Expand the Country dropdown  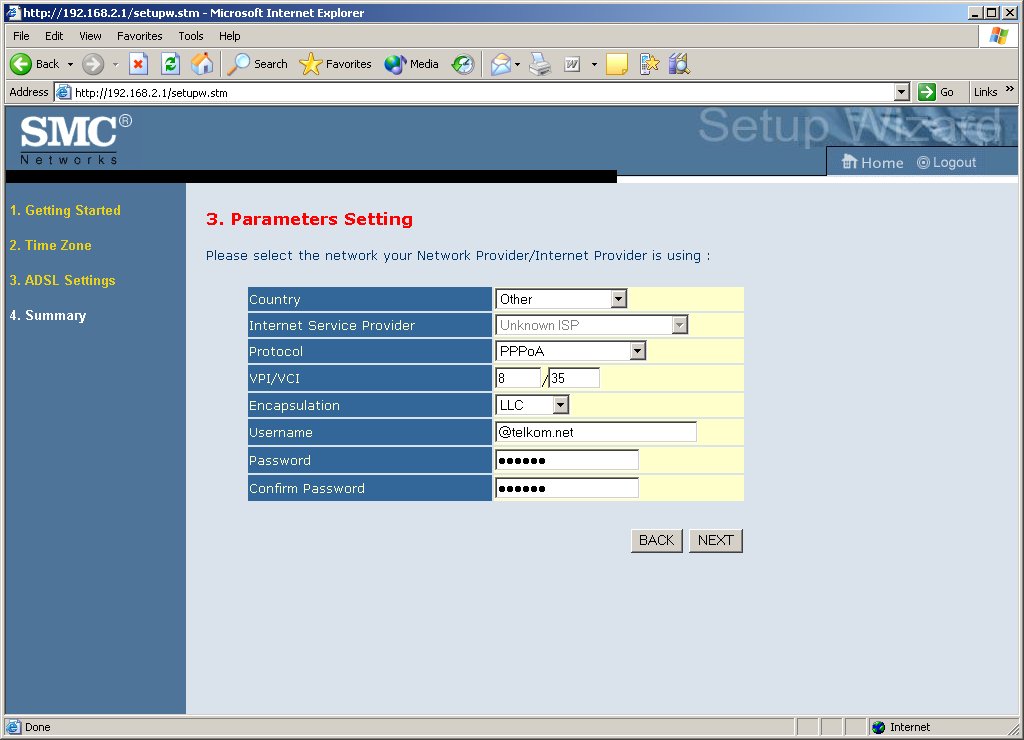618,299
